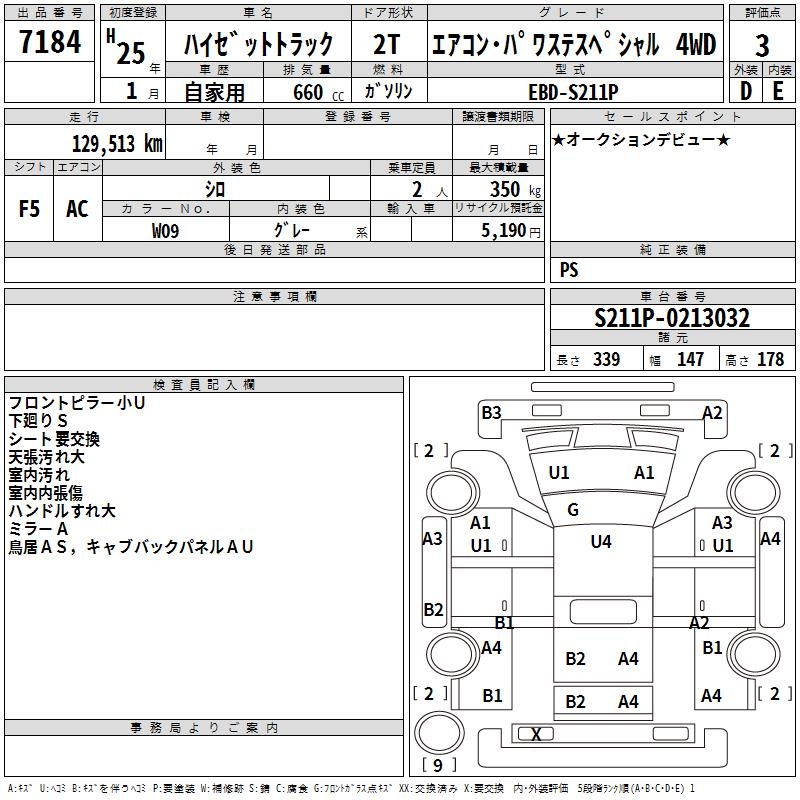Click the fuel type ガソリン
The image size is (800, 800).
click(x=388, y=91)
